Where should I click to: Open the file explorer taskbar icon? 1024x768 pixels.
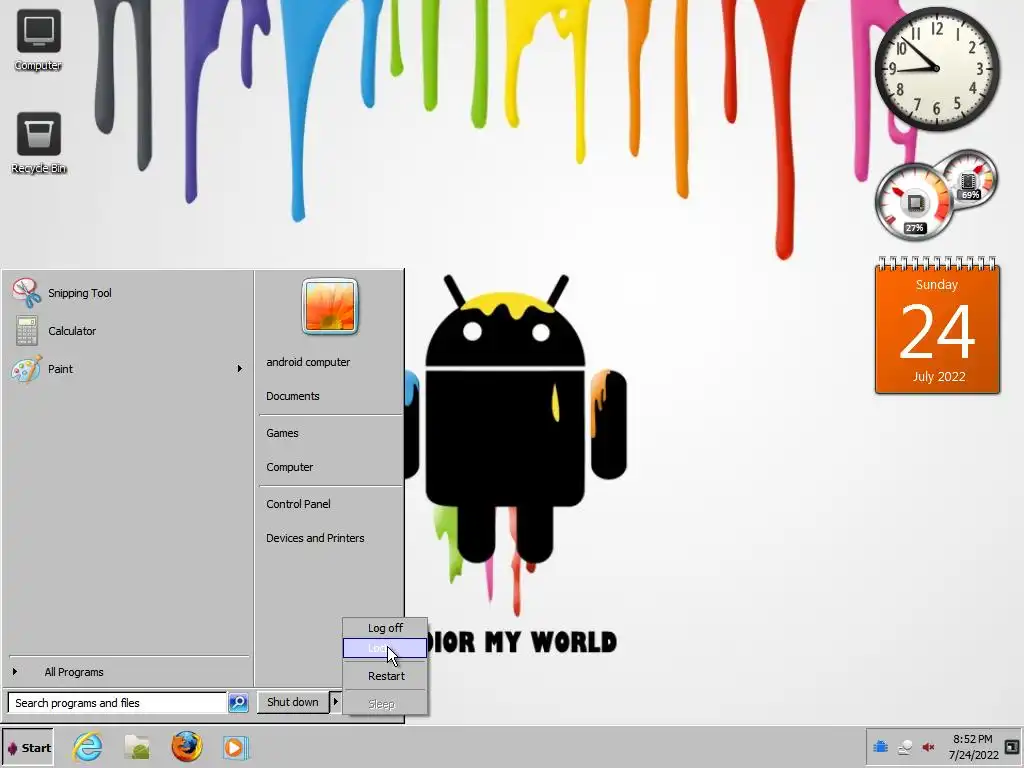[x=137, y=747]
